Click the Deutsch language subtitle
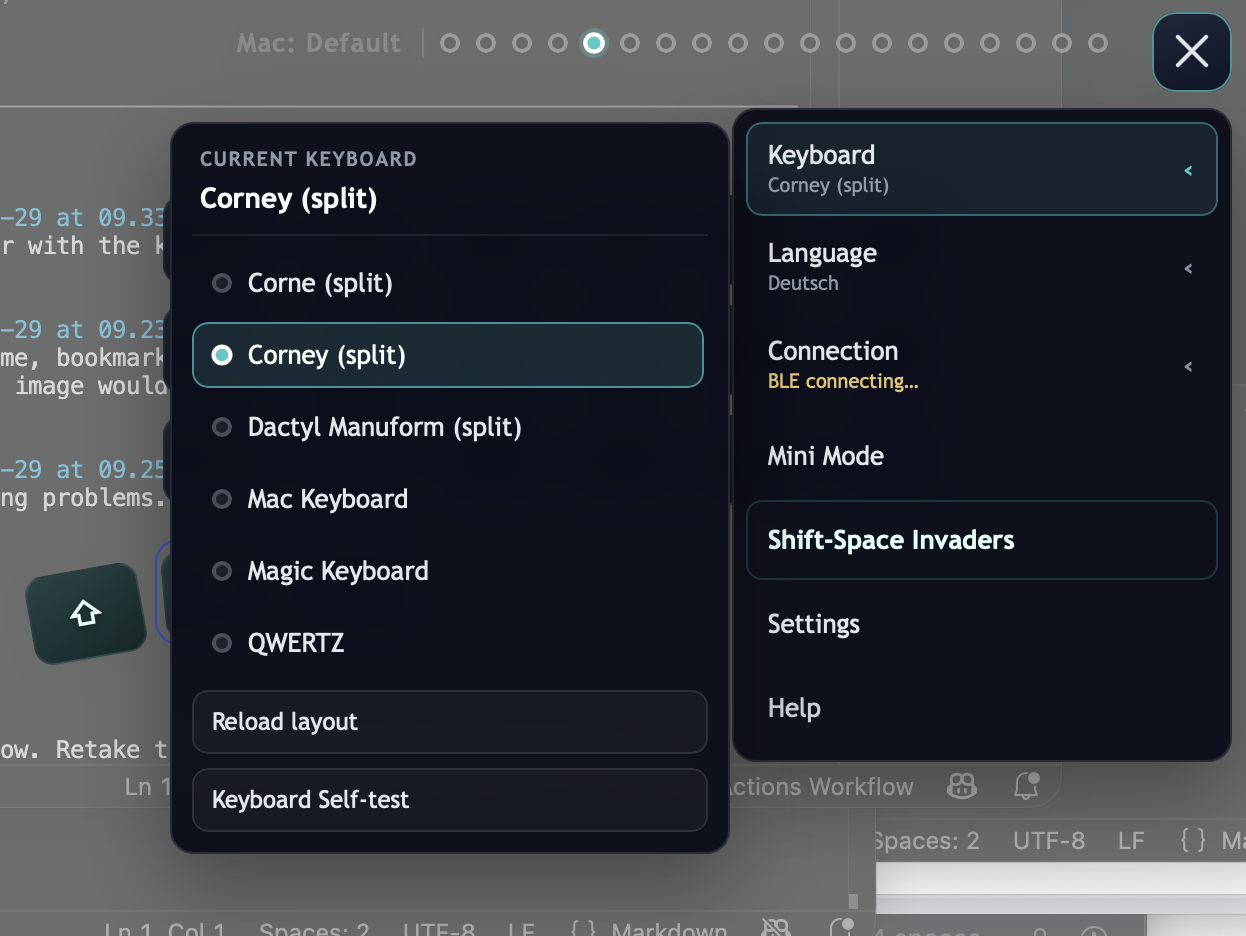This screenshot has width=1246, height=936. pos(803,283)
